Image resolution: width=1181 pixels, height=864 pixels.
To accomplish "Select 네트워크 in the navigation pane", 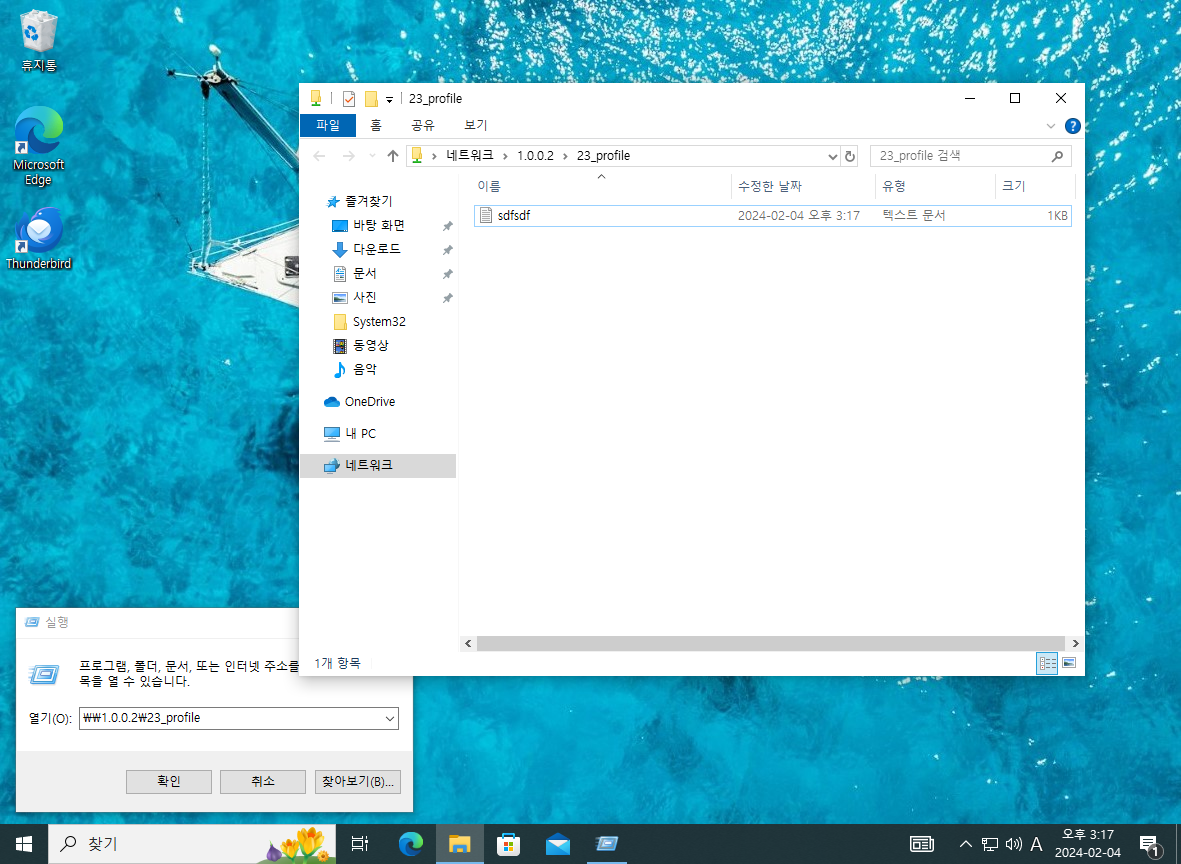I will 378,466.
